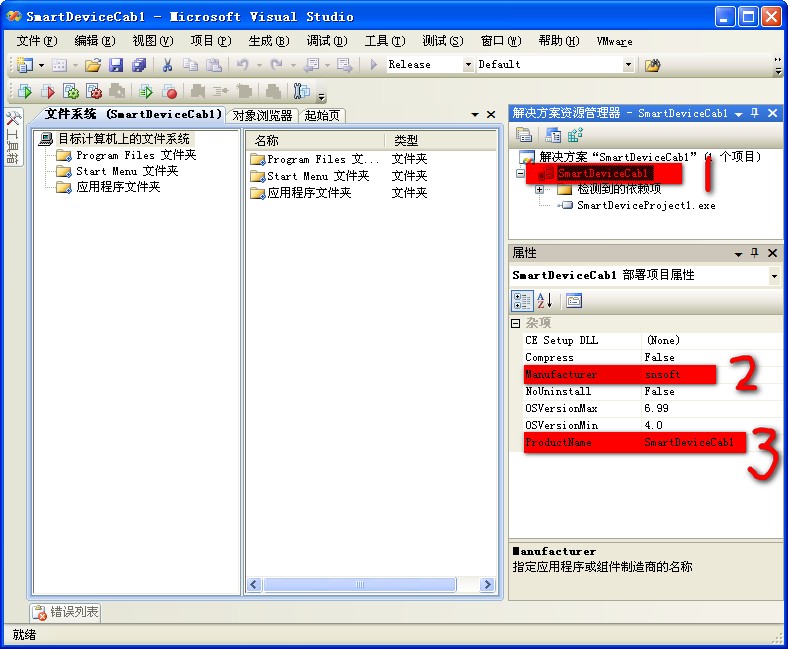Screen dimensions: 788x649
Task: Click the Cut scissors icon
Action: click(167, 65)
